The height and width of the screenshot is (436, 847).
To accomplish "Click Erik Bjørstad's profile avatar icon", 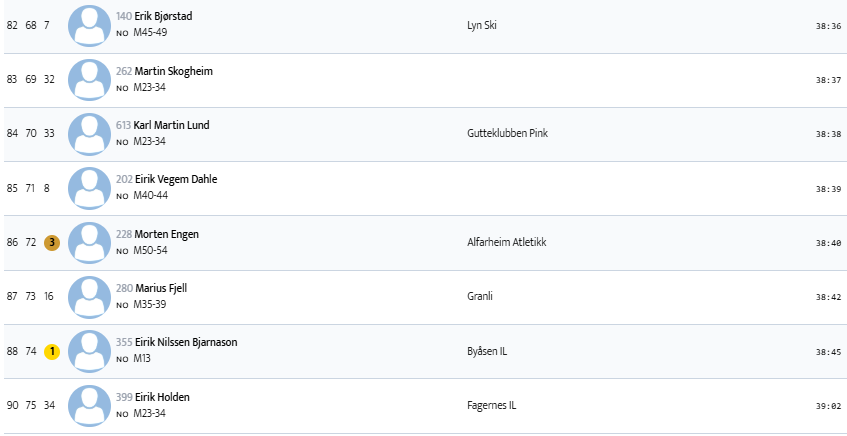I will (x=89, y=26).
